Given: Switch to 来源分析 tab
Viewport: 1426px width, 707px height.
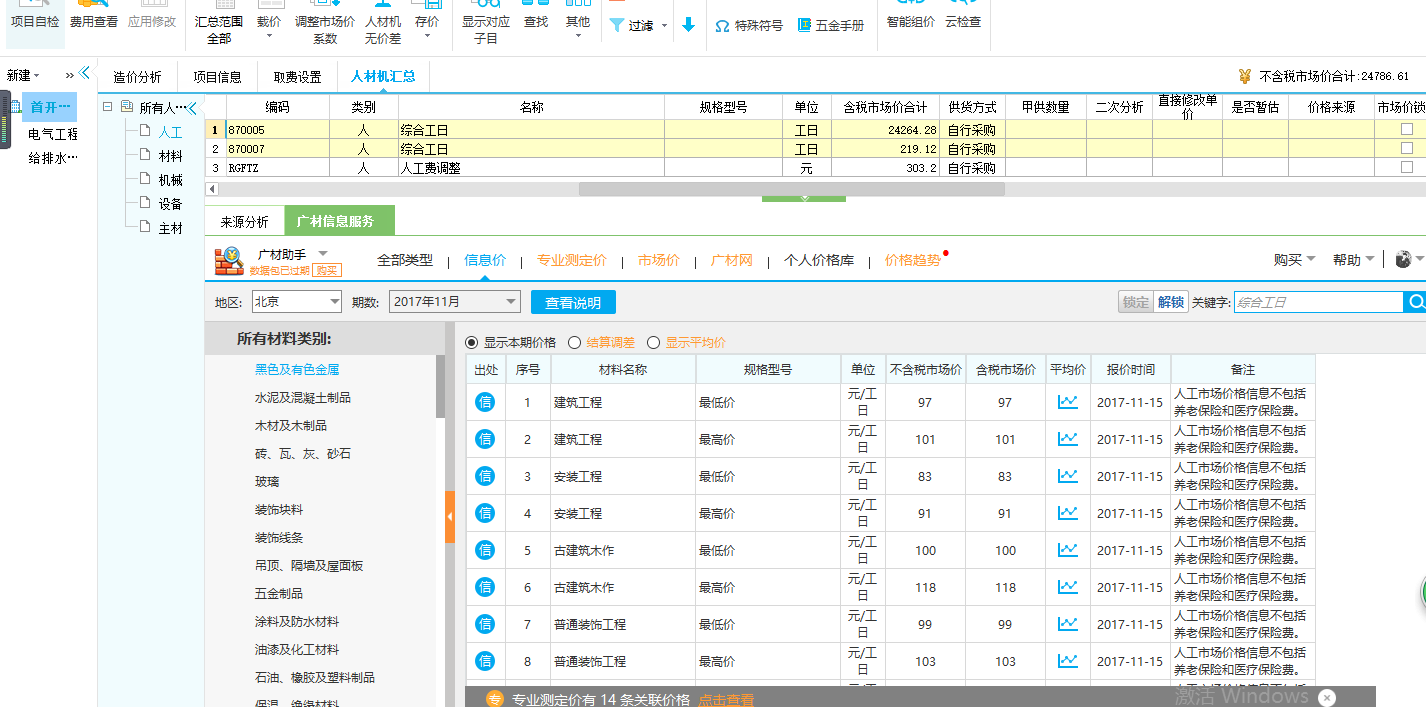Looking at the screenshot, I should pyautogui.click(x=245, y=222).
